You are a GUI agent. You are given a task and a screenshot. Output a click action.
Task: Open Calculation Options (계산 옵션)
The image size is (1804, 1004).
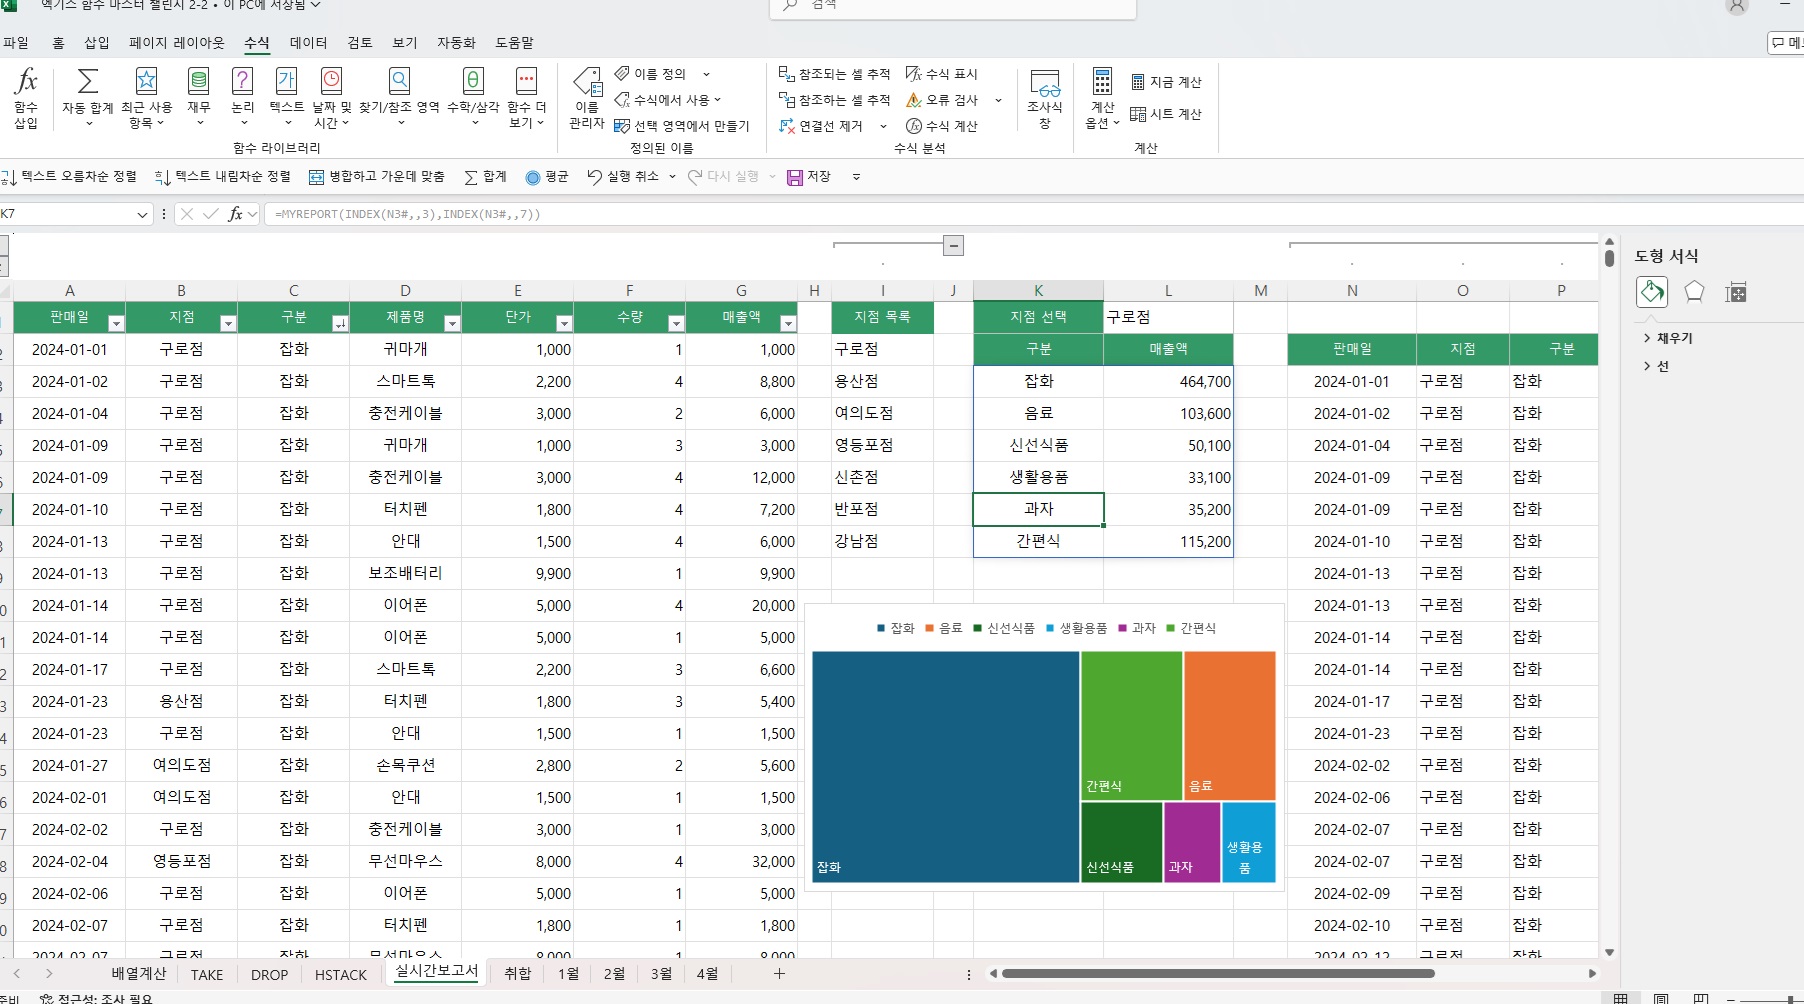coord(1102,98)
